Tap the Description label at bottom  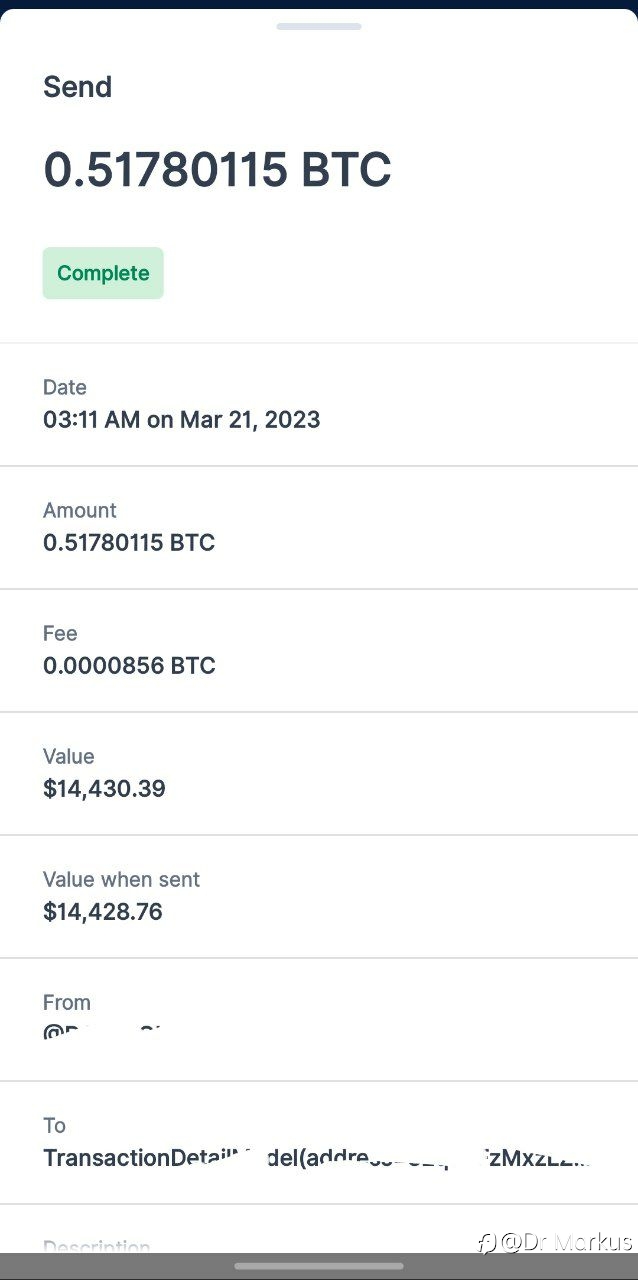tap(97, 1246)
